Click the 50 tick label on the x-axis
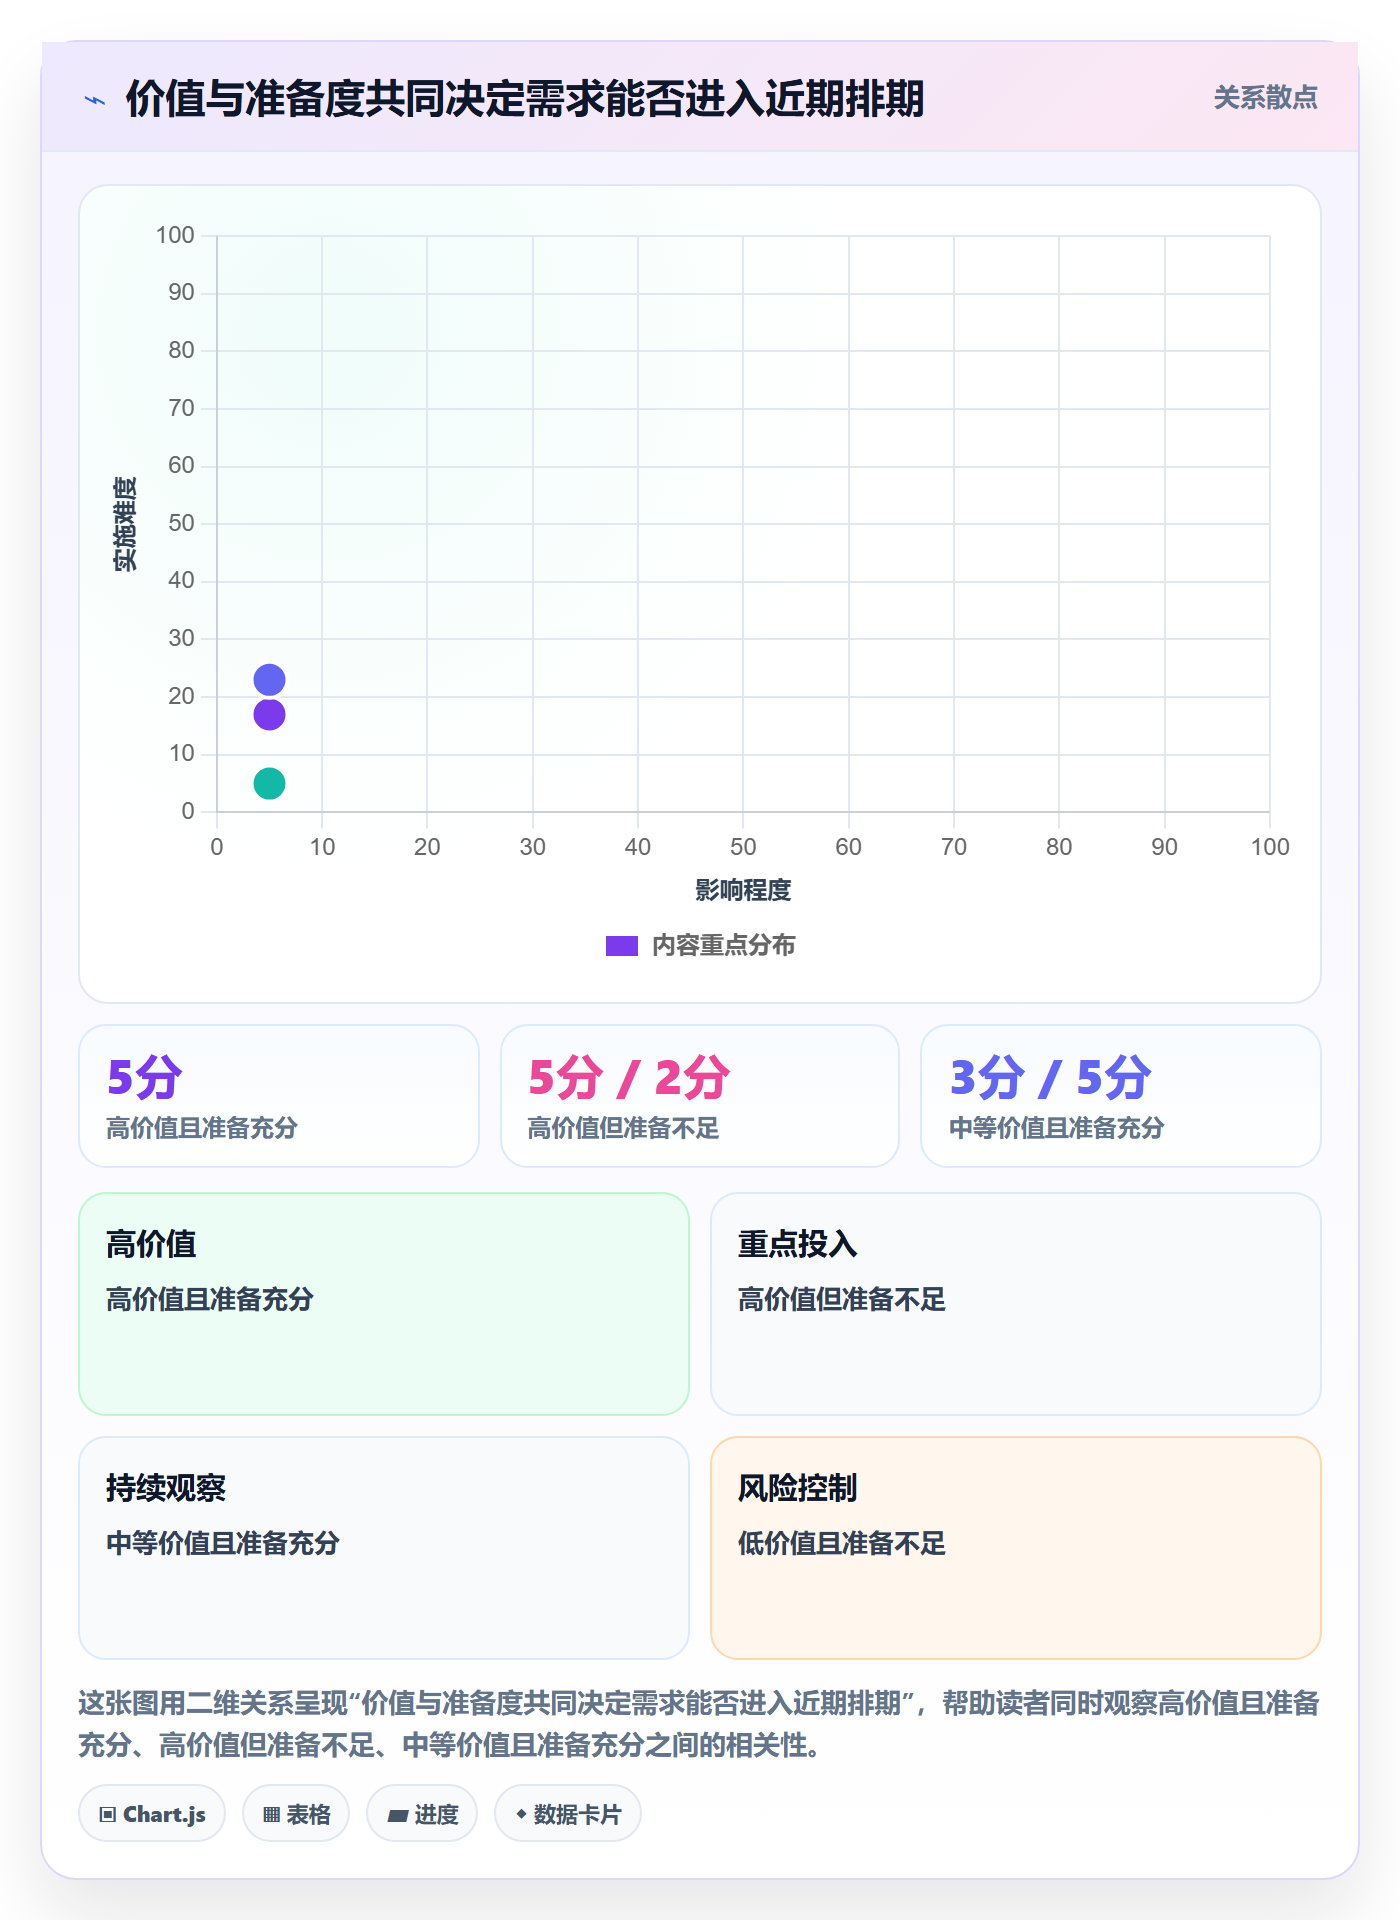This screenshot has width=1400, height=1920. click(x=743, y=847)
